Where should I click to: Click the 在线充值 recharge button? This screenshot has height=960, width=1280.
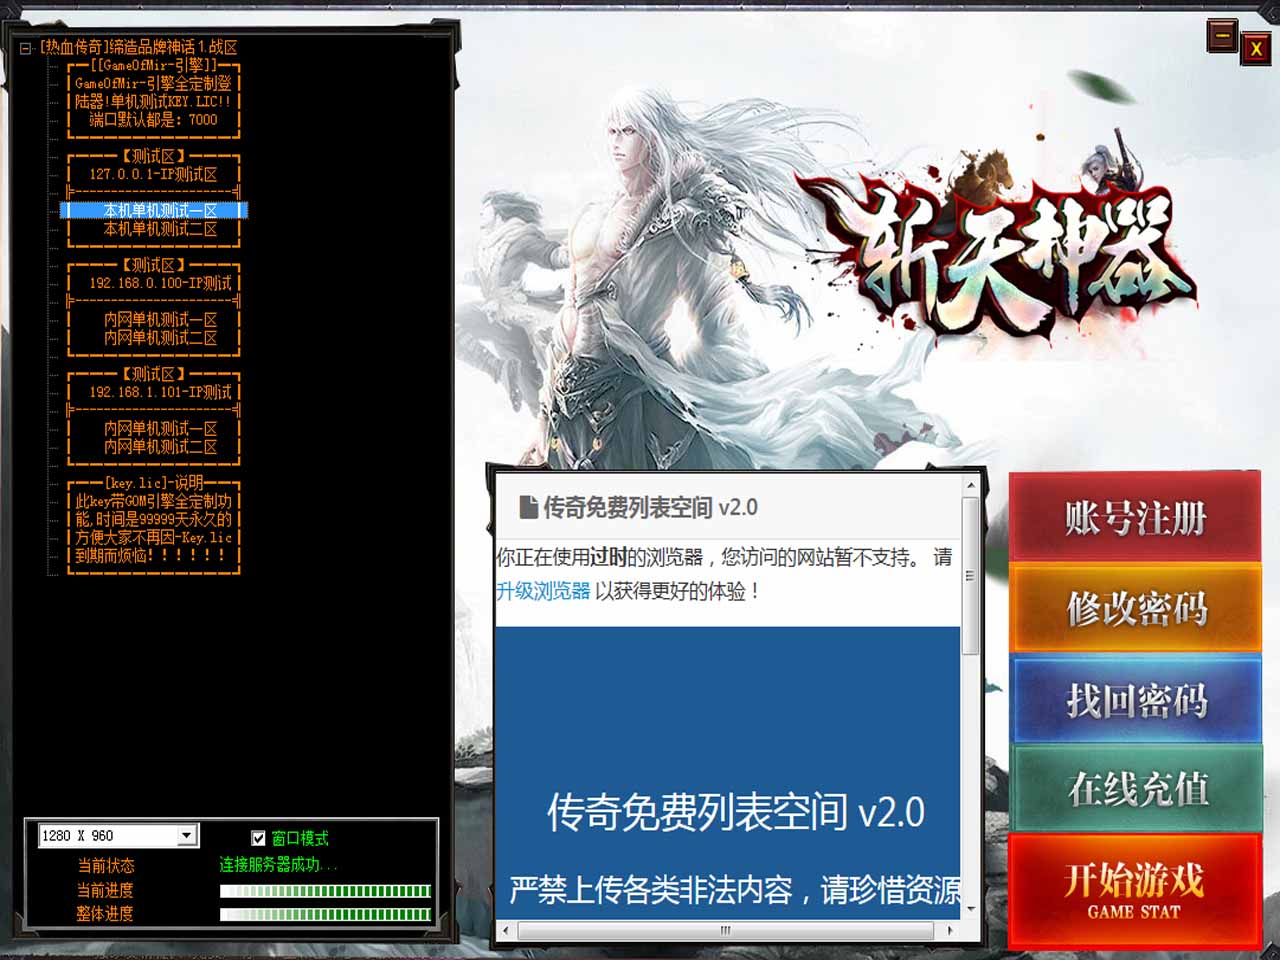pyautogui.click(x=1136, y=789)
